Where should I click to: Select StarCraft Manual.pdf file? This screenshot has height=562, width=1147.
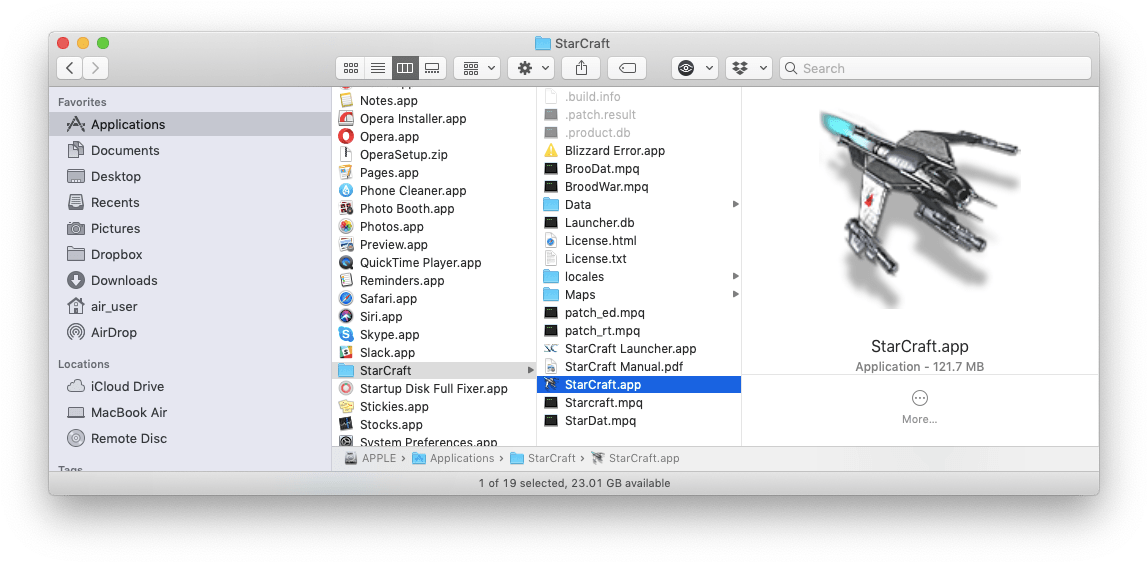[x=639, y=367]
